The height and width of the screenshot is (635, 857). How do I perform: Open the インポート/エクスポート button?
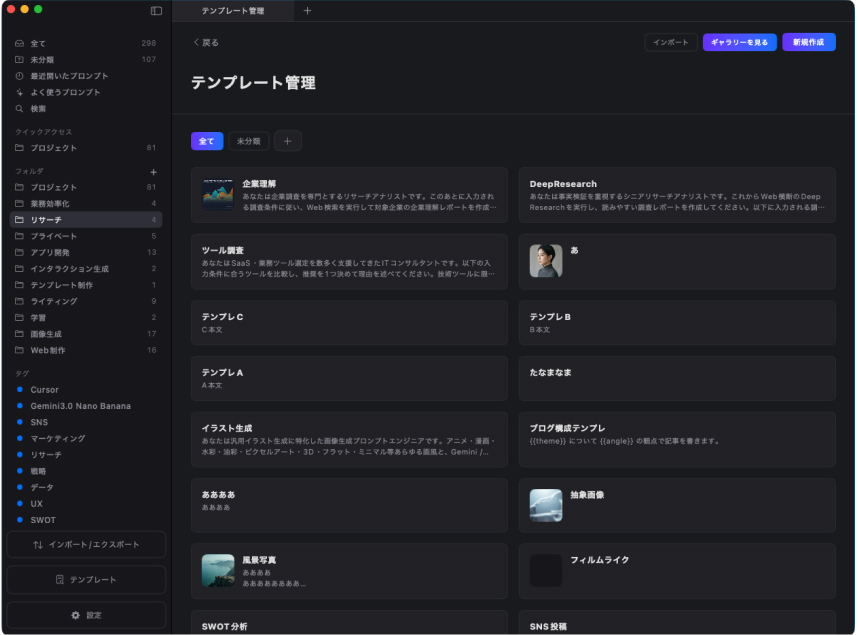(86, 545)
